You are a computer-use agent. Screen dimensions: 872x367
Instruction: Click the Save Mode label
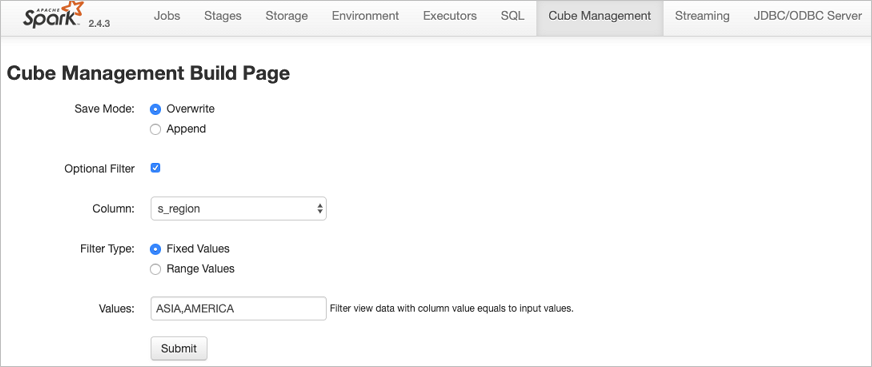[x=105, y=108]
